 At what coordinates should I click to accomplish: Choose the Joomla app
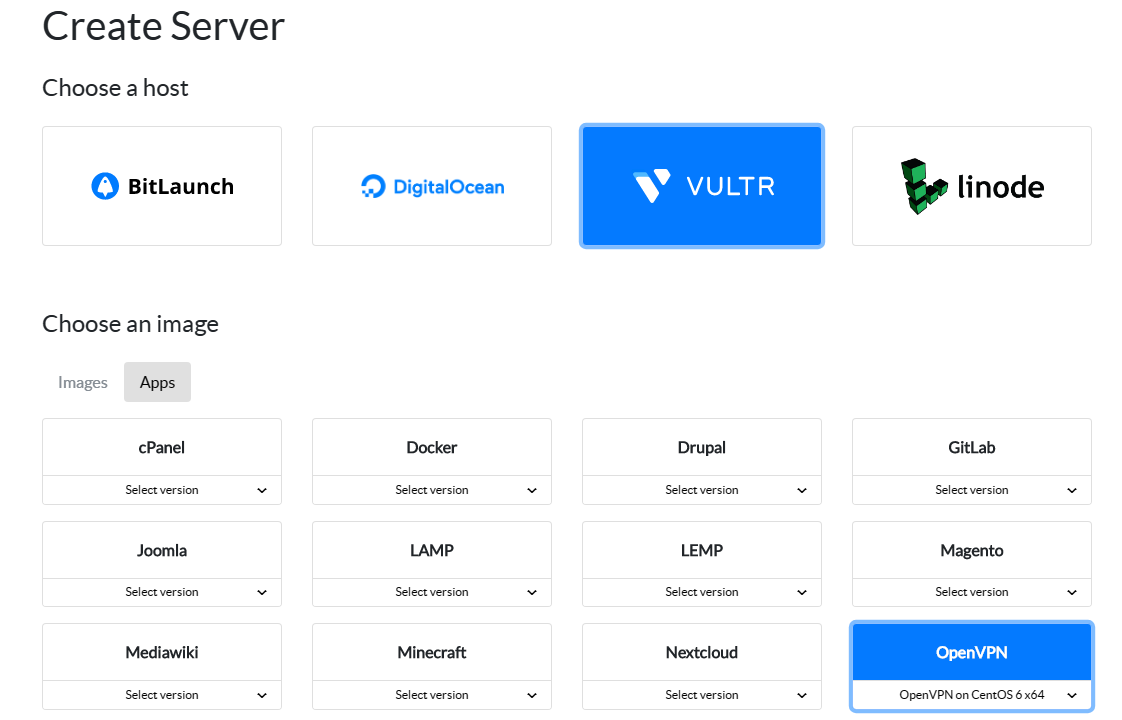coord(162,550)
